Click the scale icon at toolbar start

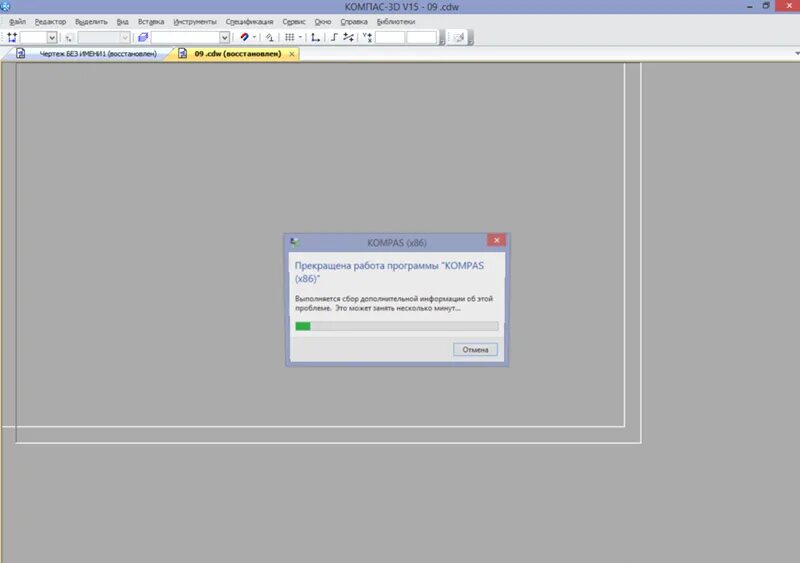pos(12,37)
